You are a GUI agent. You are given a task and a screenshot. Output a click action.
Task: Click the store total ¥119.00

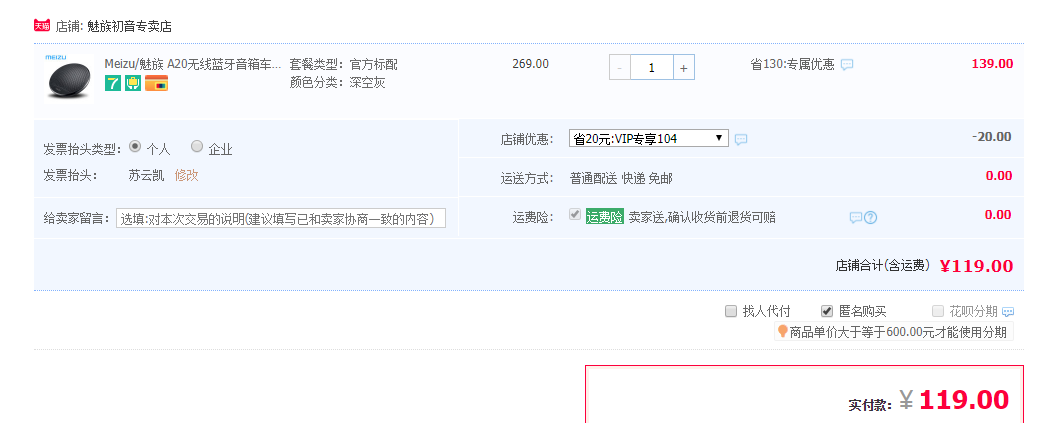[976, 266]
